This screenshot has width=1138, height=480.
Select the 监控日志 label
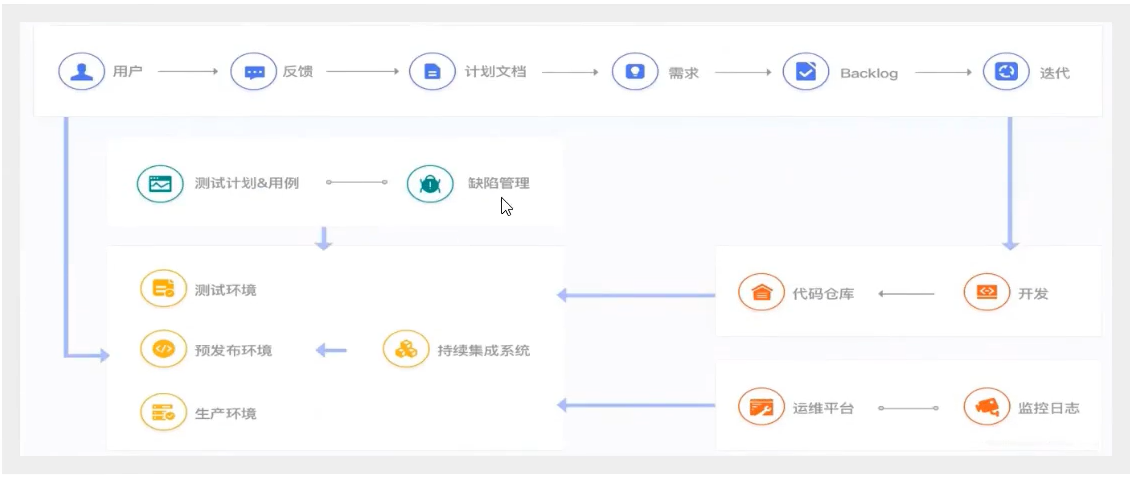point(1049,408)
